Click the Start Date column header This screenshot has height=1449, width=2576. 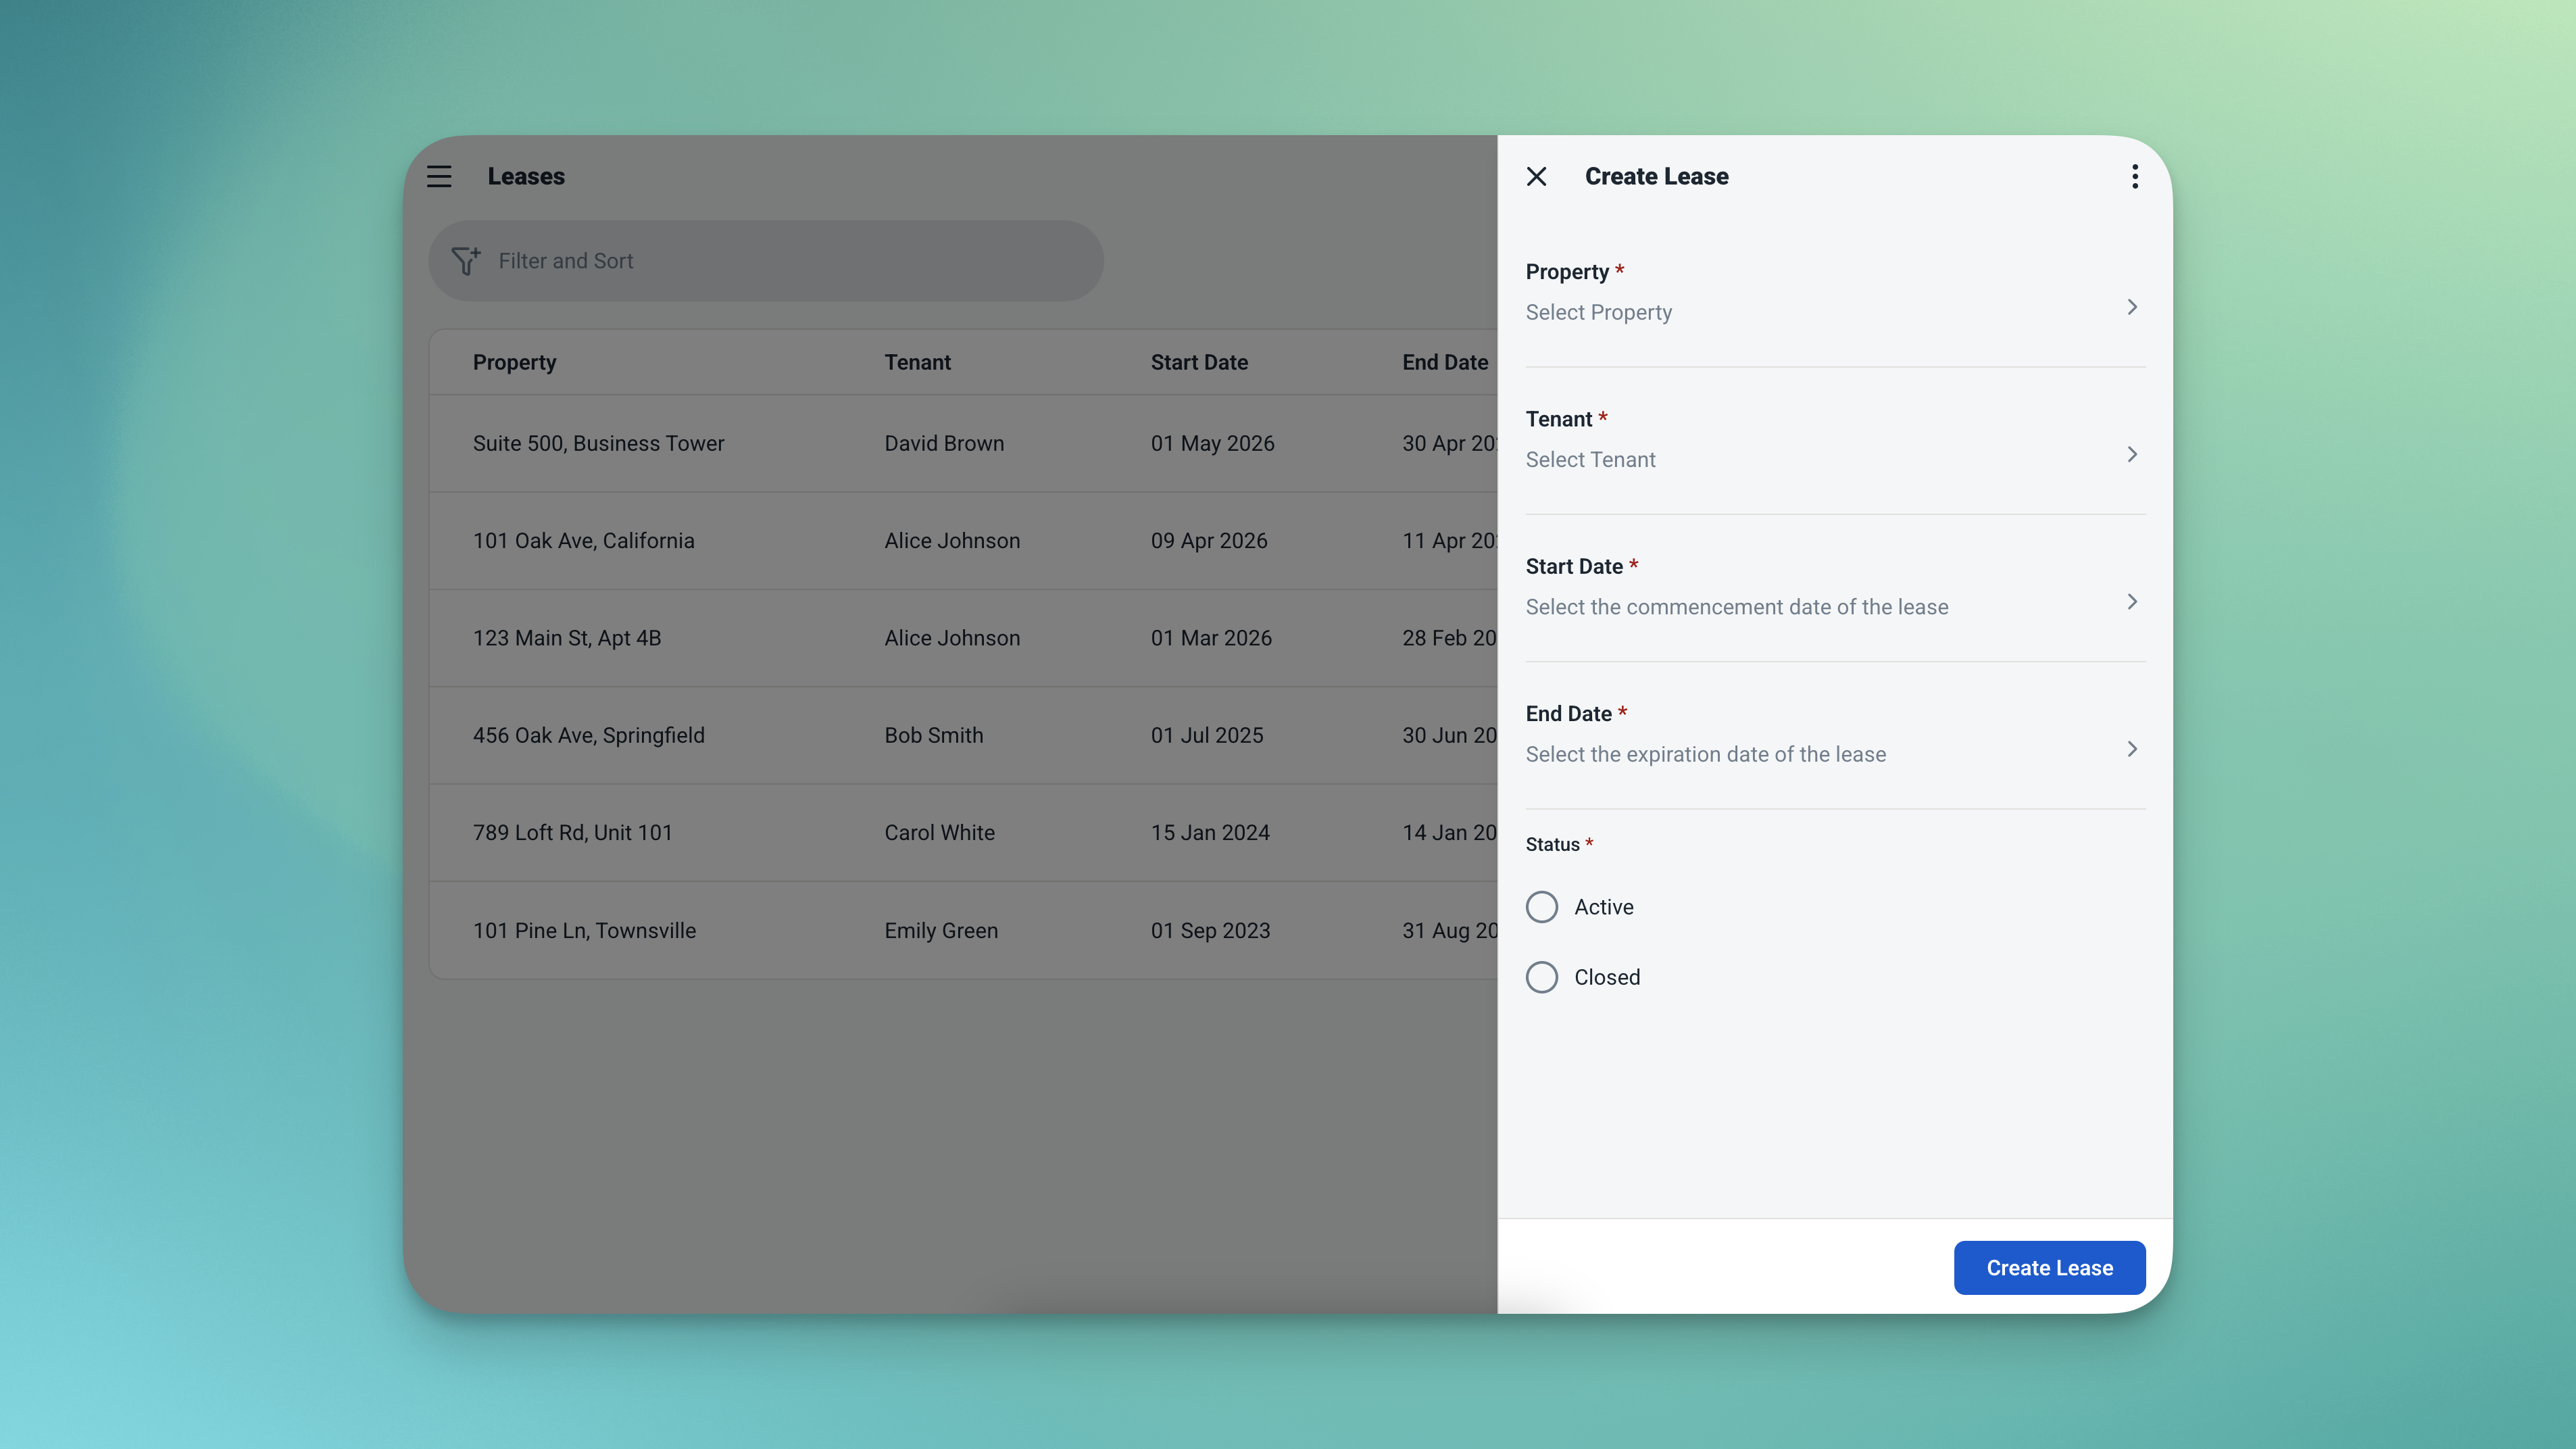[1198, 362]
